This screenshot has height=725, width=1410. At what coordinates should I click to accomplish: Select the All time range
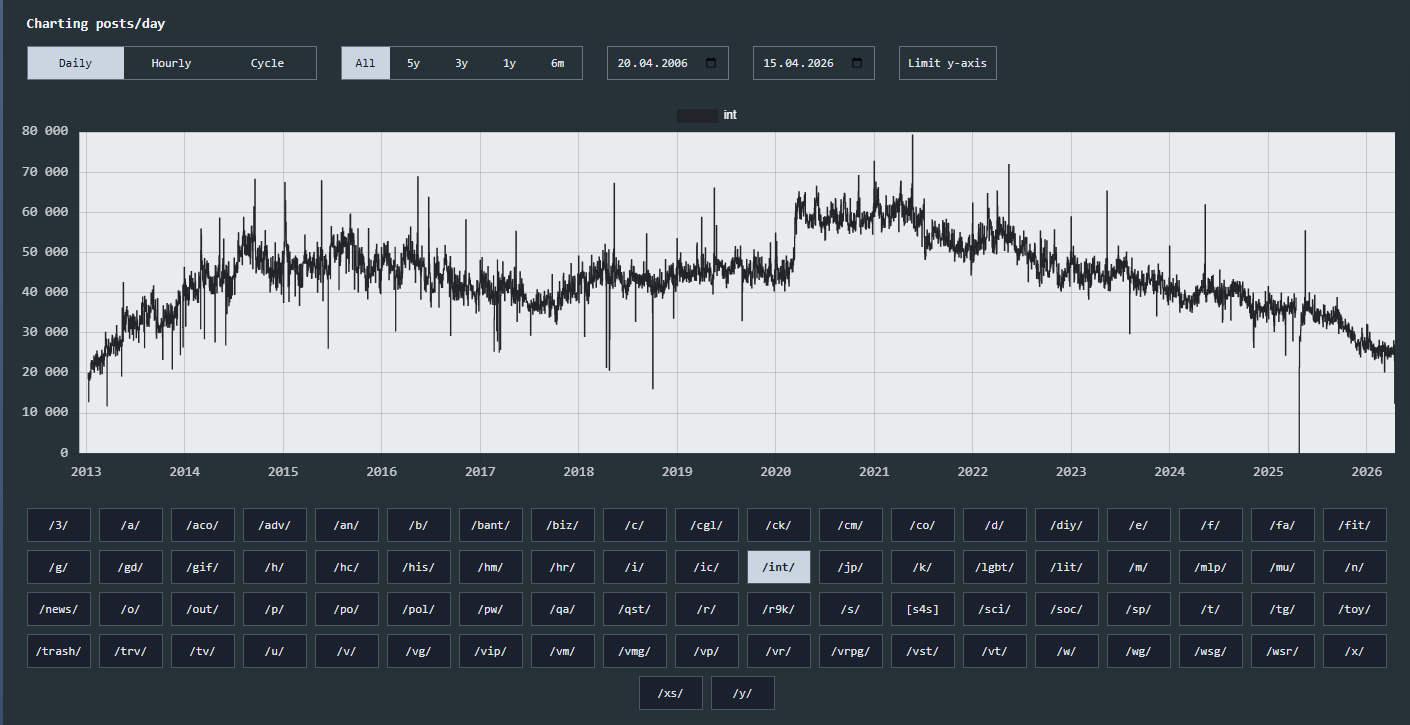[x=366, y=63]
